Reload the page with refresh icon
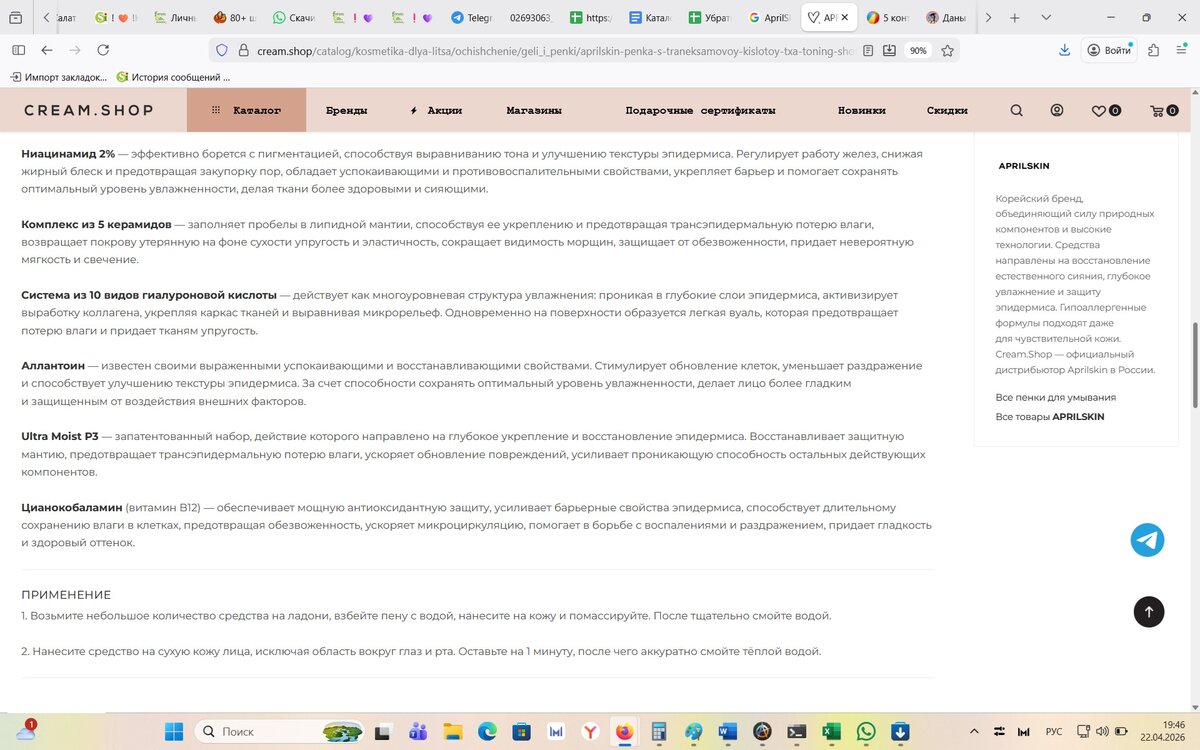Screen dimensions: 1200x750 103,50
